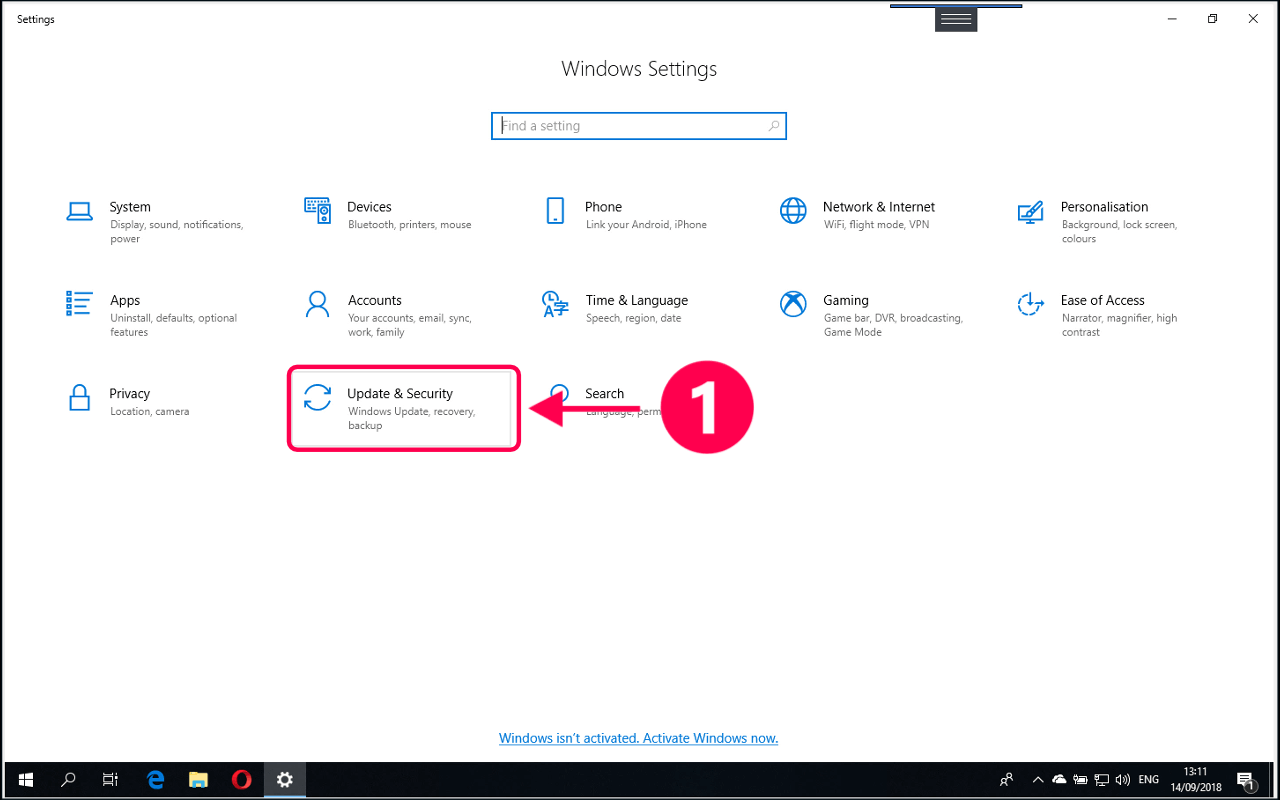Open the Action Center notifications

[x=1246, y=780]
